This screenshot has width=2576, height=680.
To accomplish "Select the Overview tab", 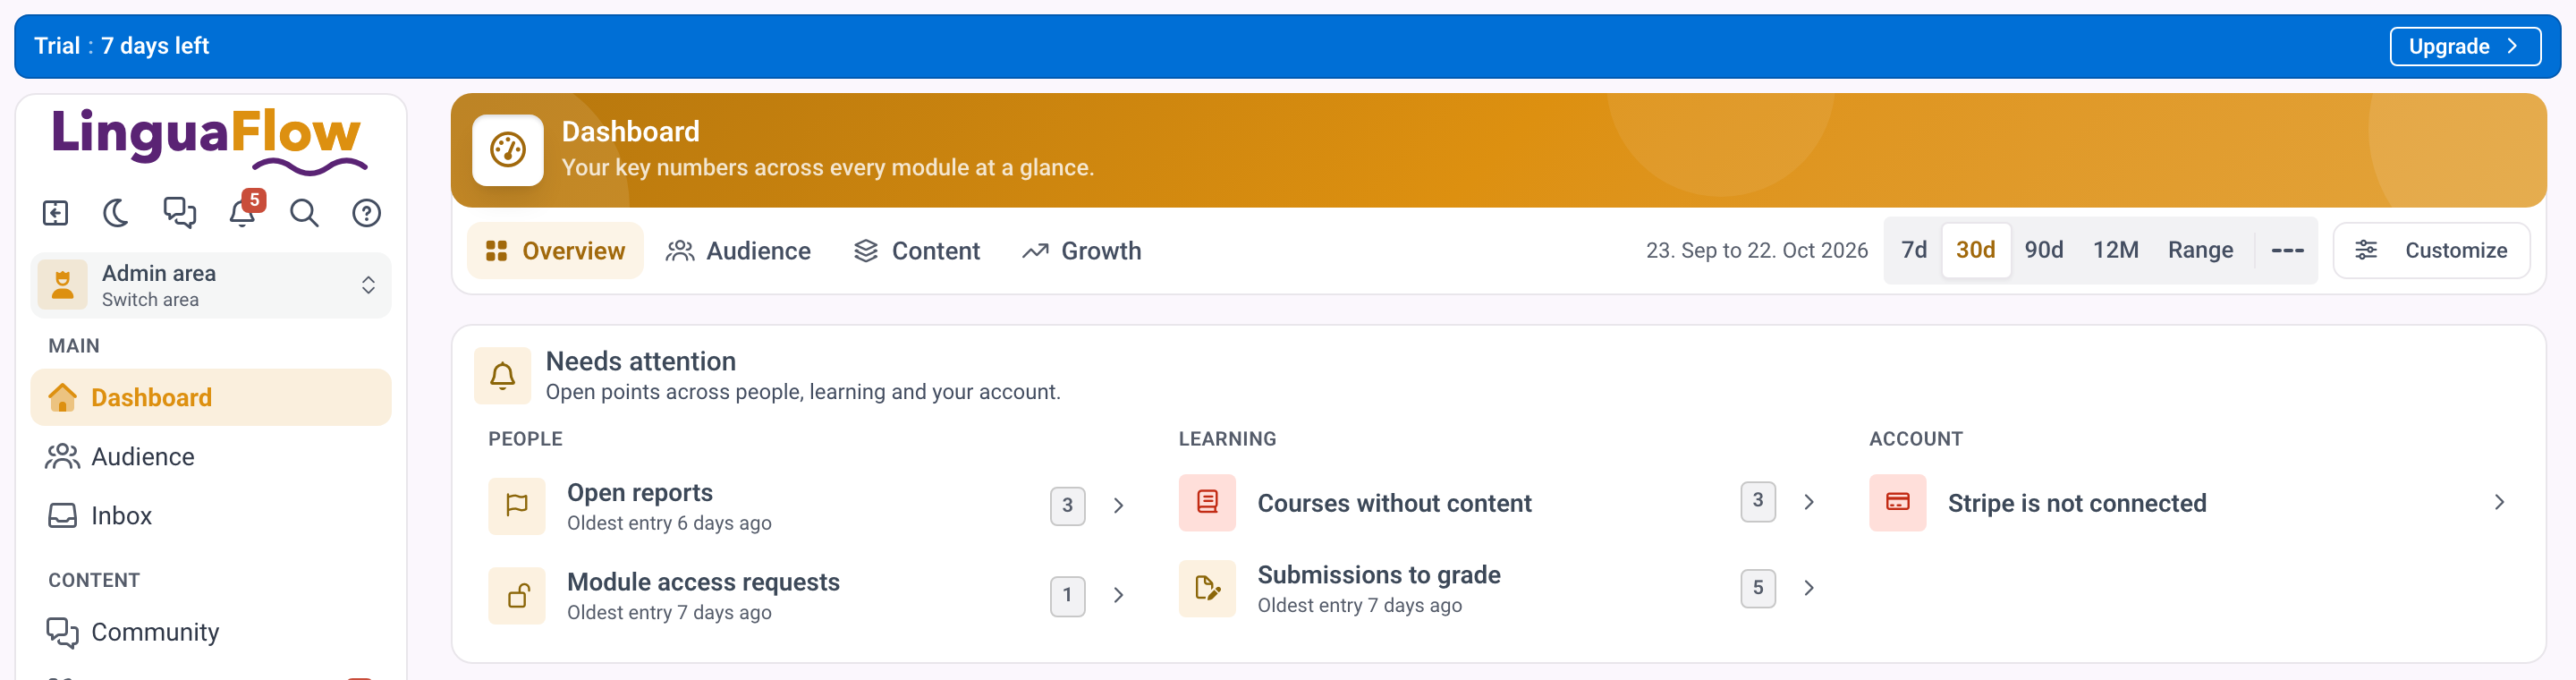I will pos(555,251).
